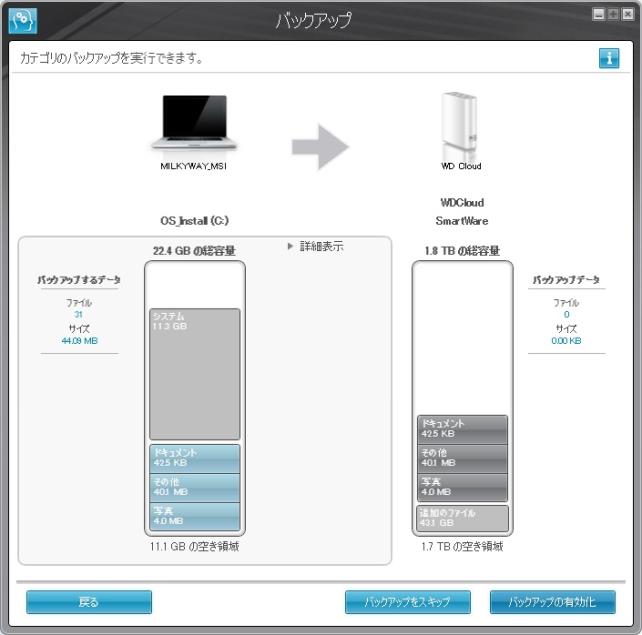This screenshot has width=642, height=635.
Task: Click the WDCloud share name text
Action: point(462,203)
